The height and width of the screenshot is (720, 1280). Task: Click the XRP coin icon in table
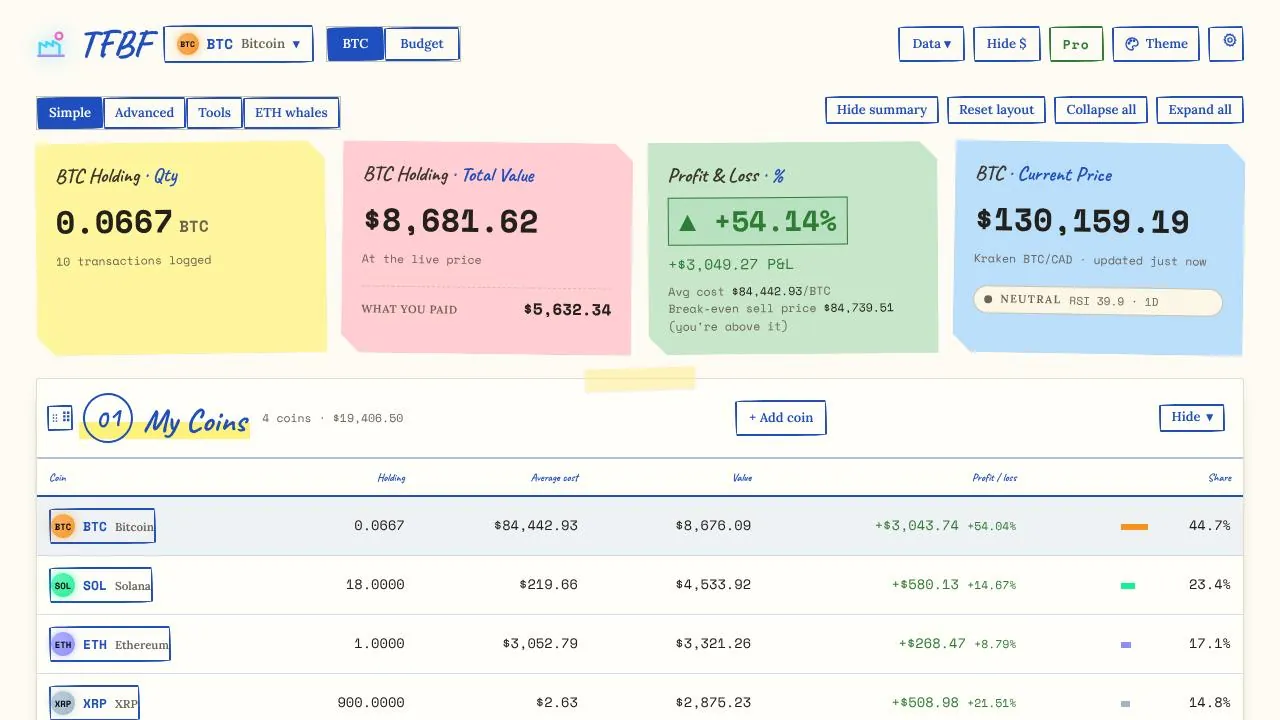[x=63, y=703]
